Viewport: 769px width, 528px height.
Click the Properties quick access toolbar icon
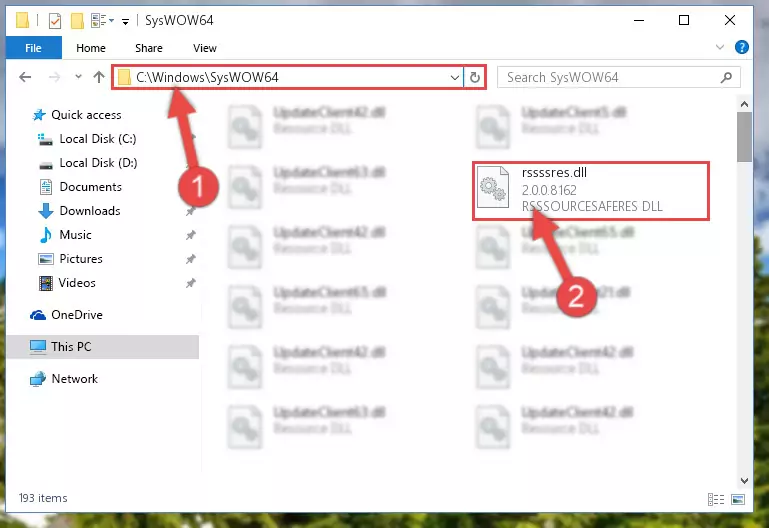click(55, 21)
